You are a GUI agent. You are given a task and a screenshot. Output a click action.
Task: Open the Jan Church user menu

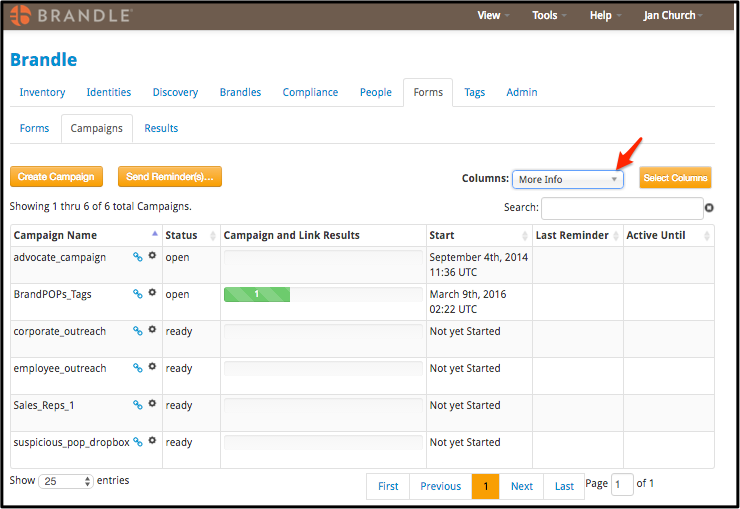pos(673,16)
